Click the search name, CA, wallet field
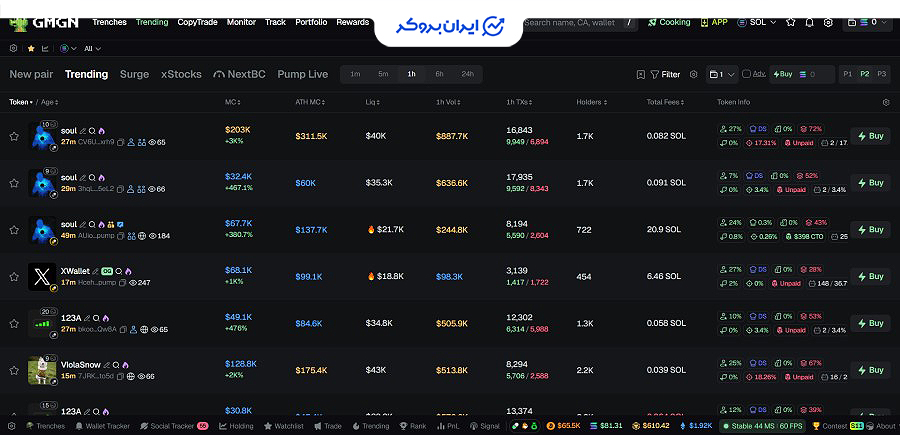Image resolution: width=900 pixels, height=435 pixels. coord(580,22)
